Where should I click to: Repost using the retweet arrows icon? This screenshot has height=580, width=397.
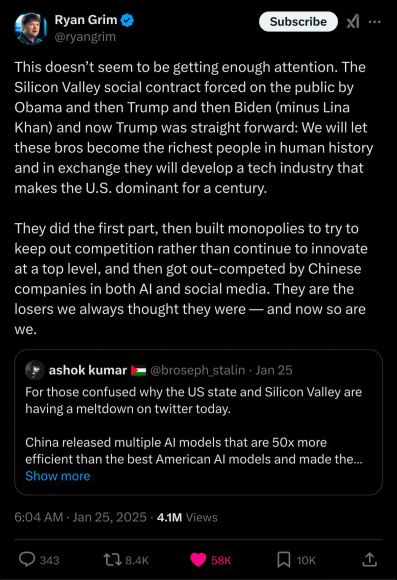point(112,560)
